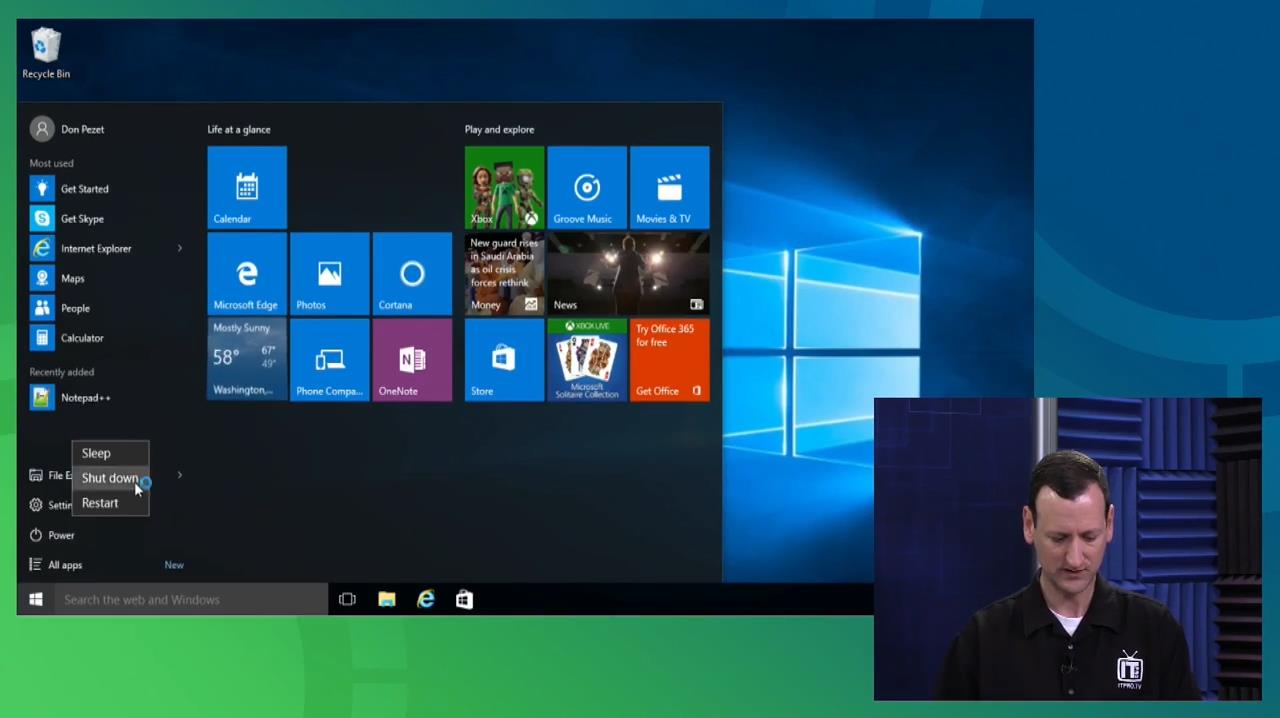Open the All apps list
This screenshot has height=718, width=1280.
(57, 565)
